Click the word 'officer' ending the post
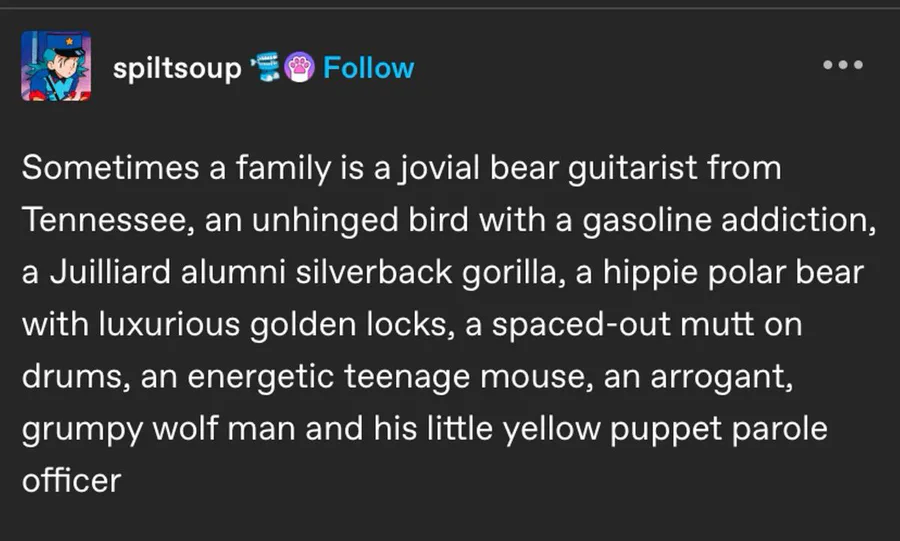 tap(72, 481)
